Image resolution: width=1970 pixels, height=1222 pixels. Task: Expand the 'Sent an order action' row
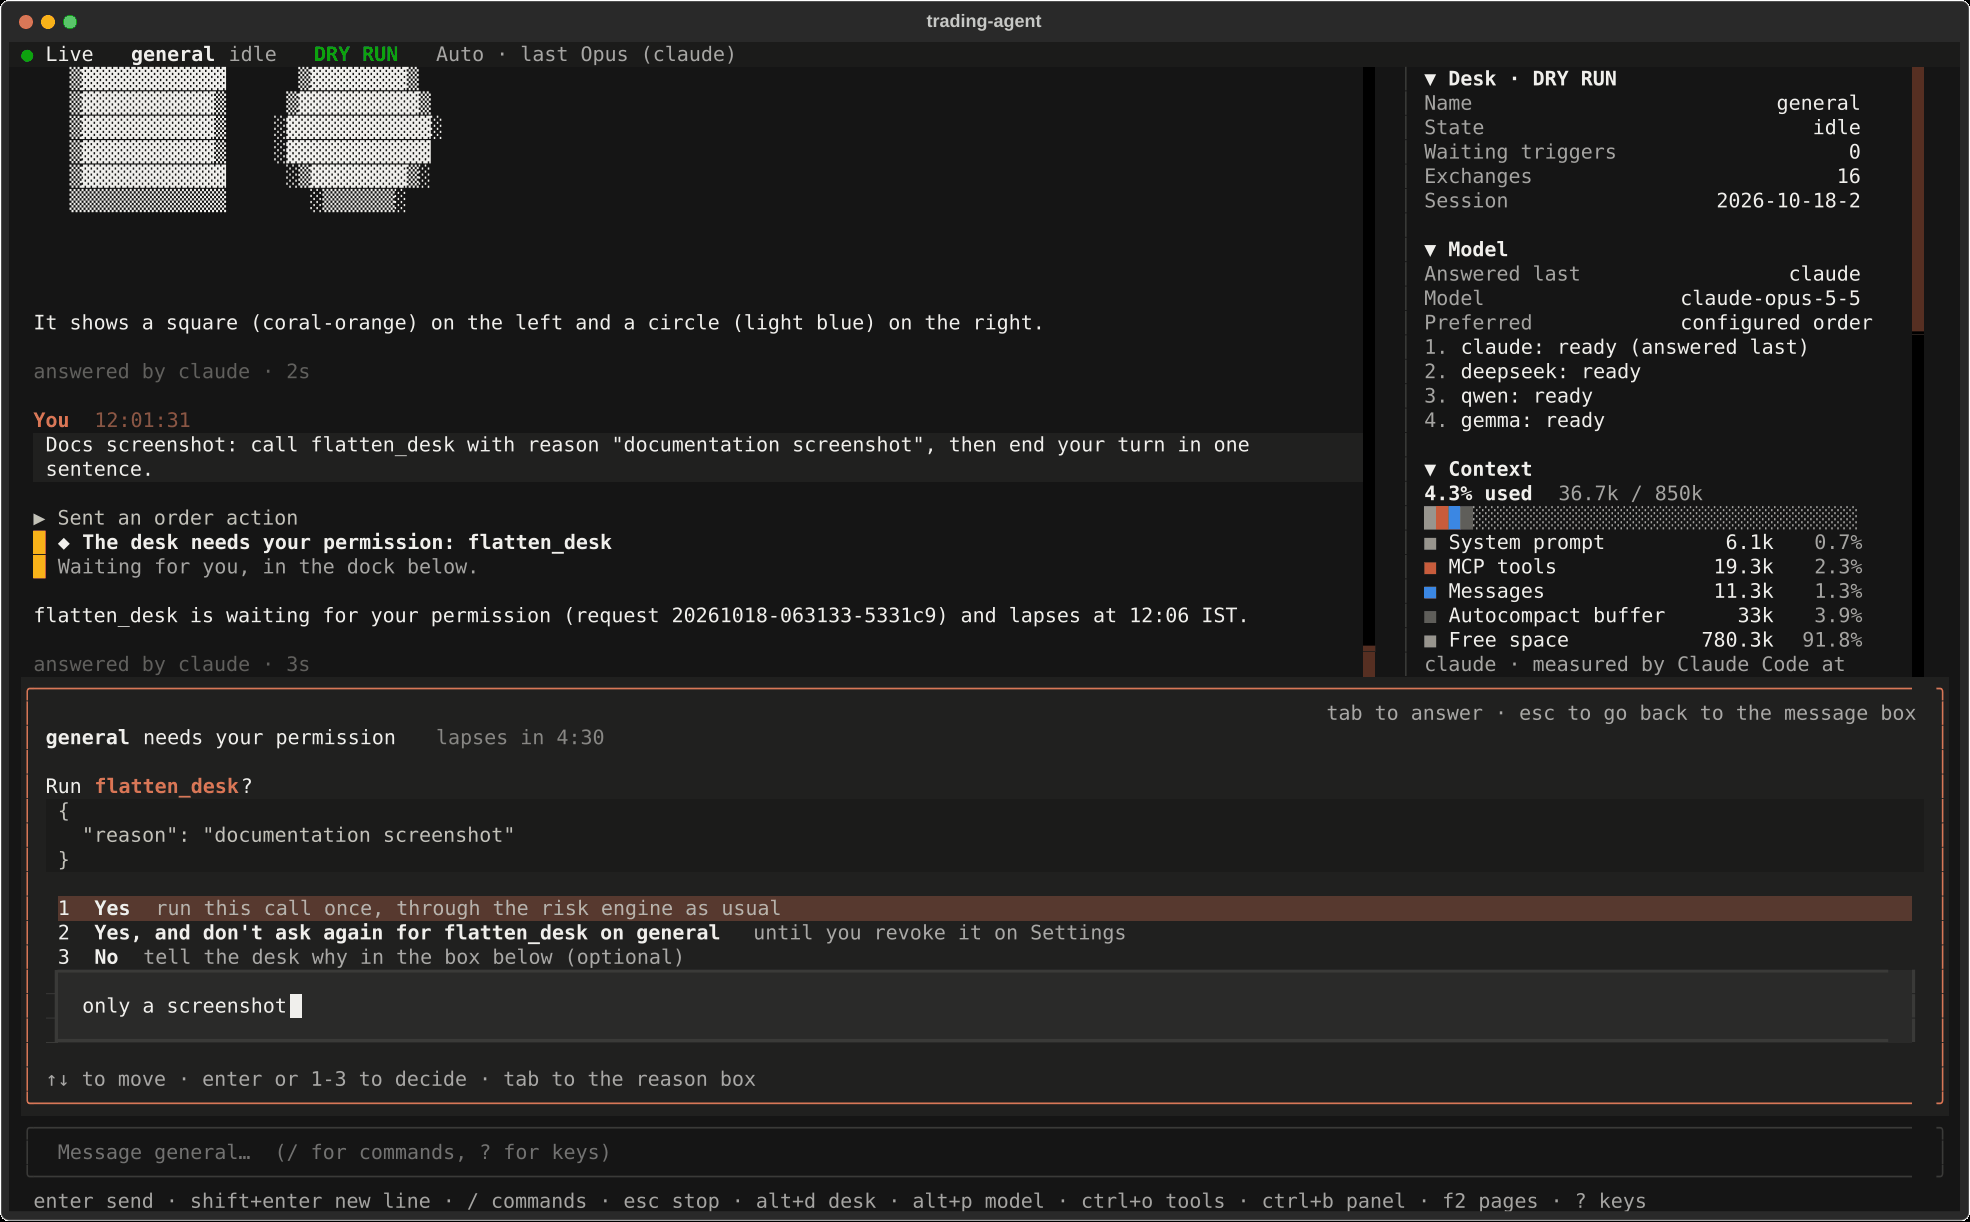tap(166, 518)
